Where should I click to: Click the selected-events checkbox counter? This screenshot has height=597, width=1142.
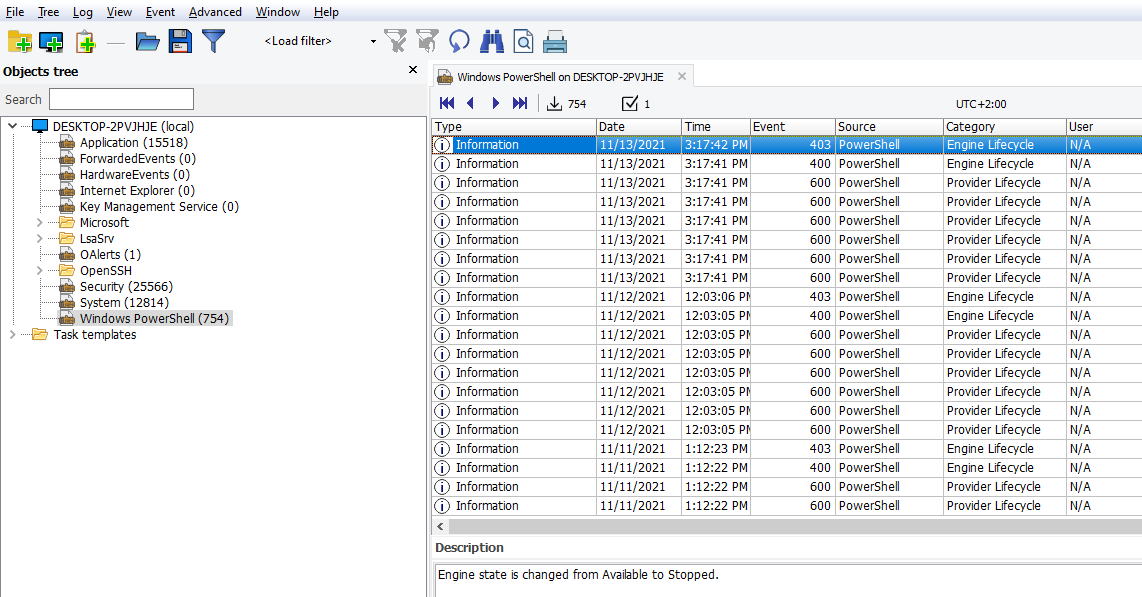(630, 103)
